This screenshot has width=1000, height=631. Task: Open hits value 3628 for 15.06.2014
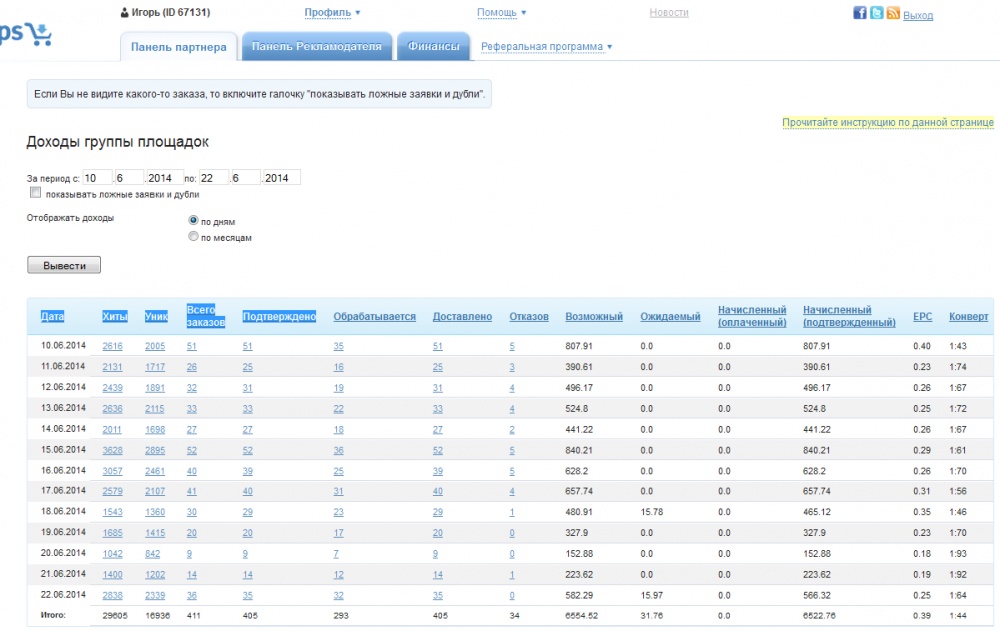[112, 450]
